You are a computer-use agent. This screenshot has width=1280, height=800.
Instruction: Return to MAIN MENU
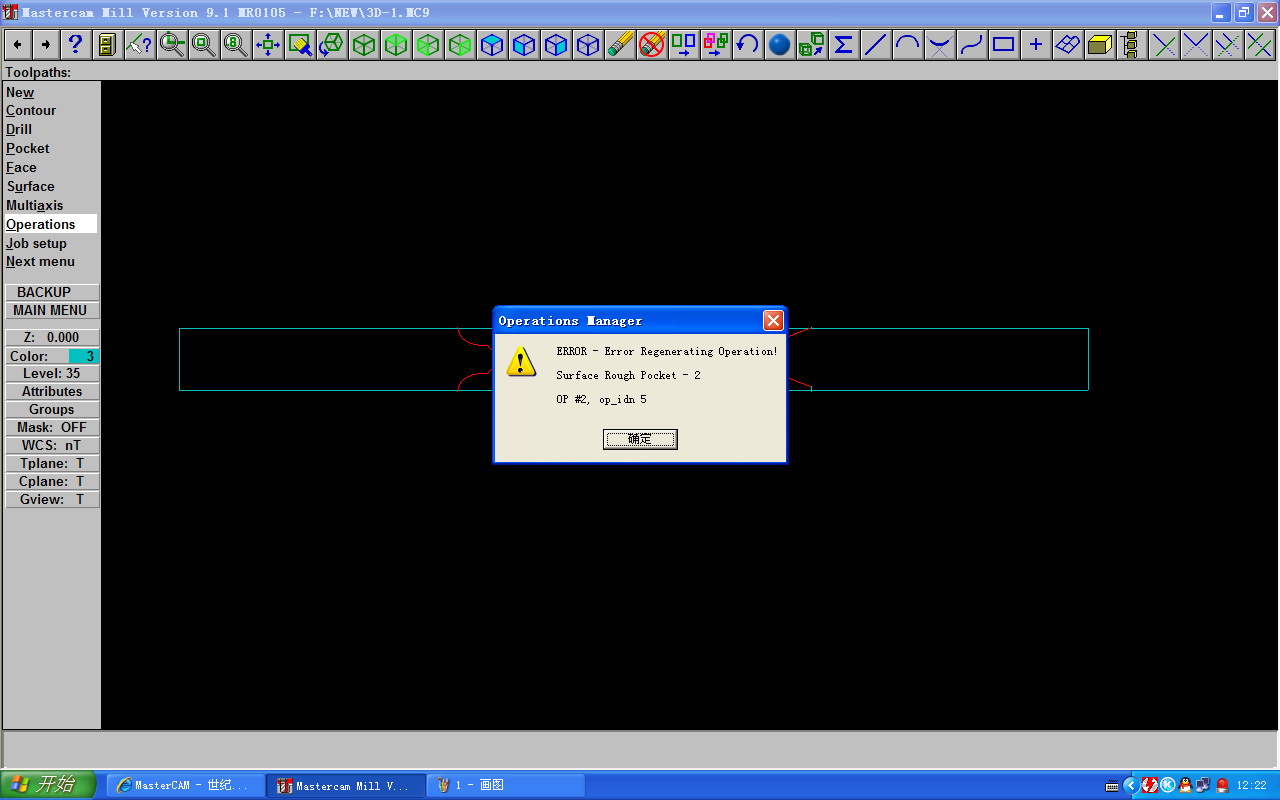click(52, 310)
